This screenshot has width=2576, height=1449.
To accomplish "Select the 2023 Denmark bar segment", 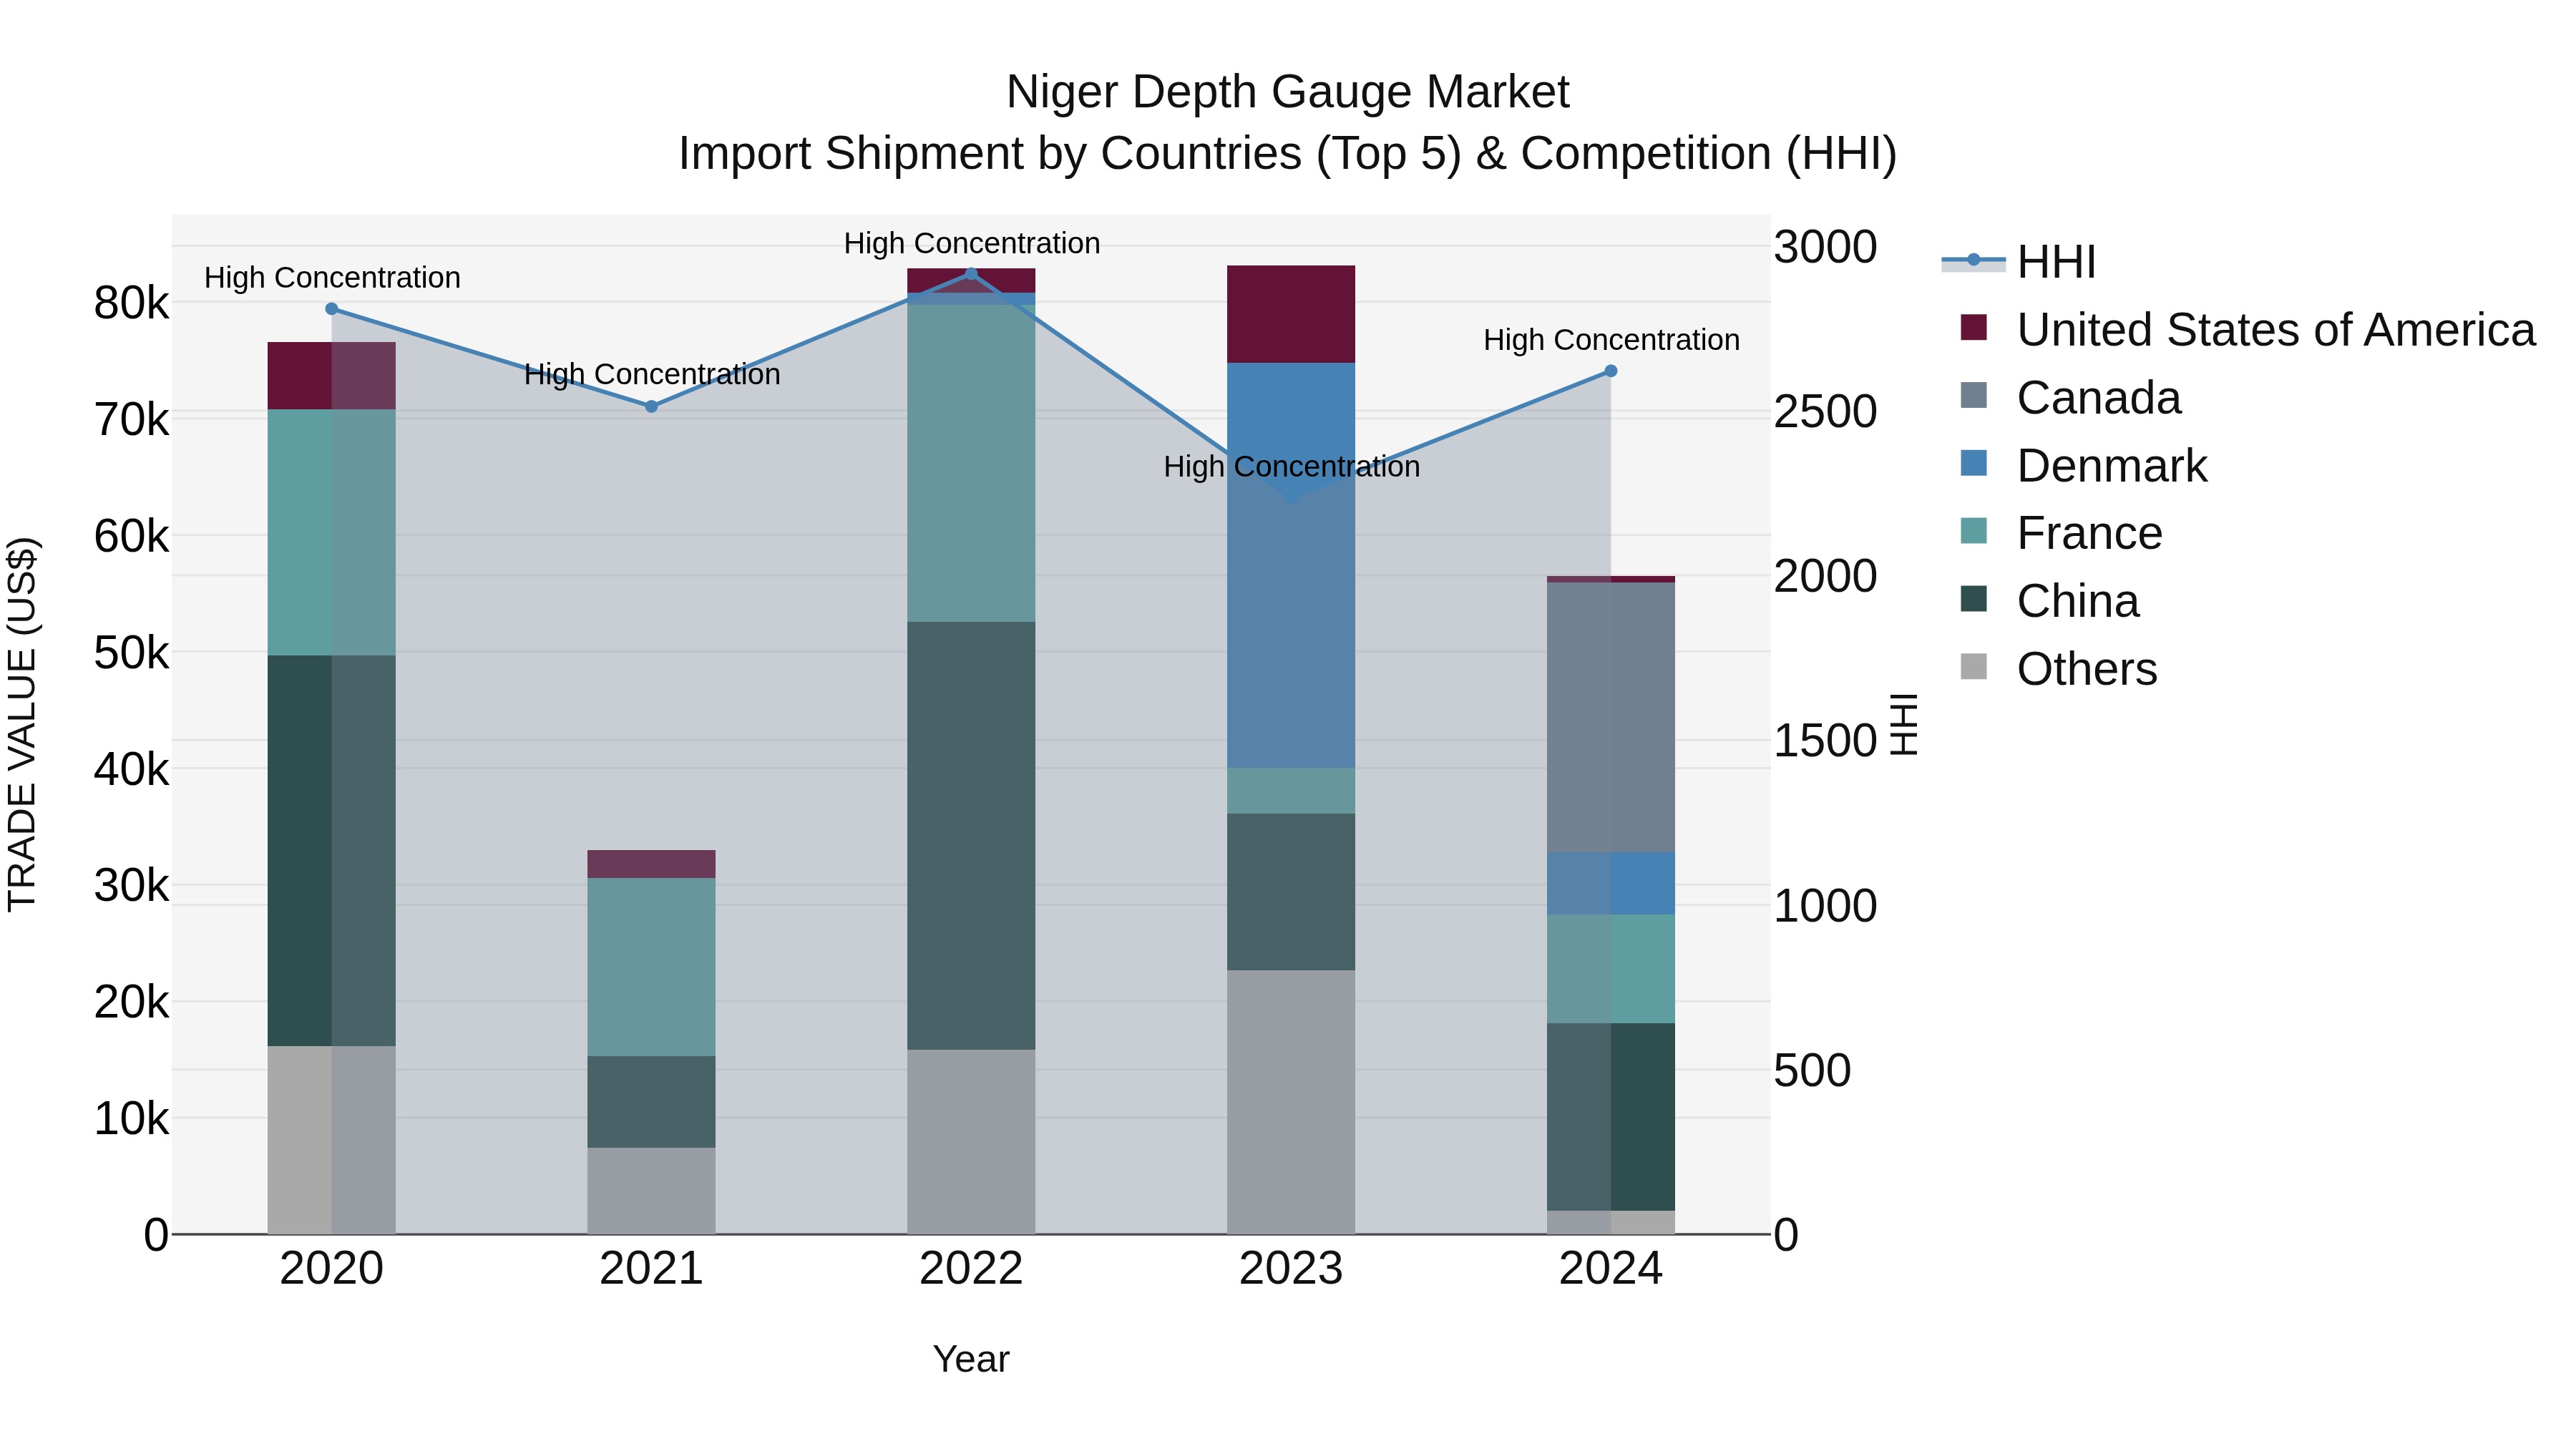I will pyautogui.click(x=1291, y=565).
